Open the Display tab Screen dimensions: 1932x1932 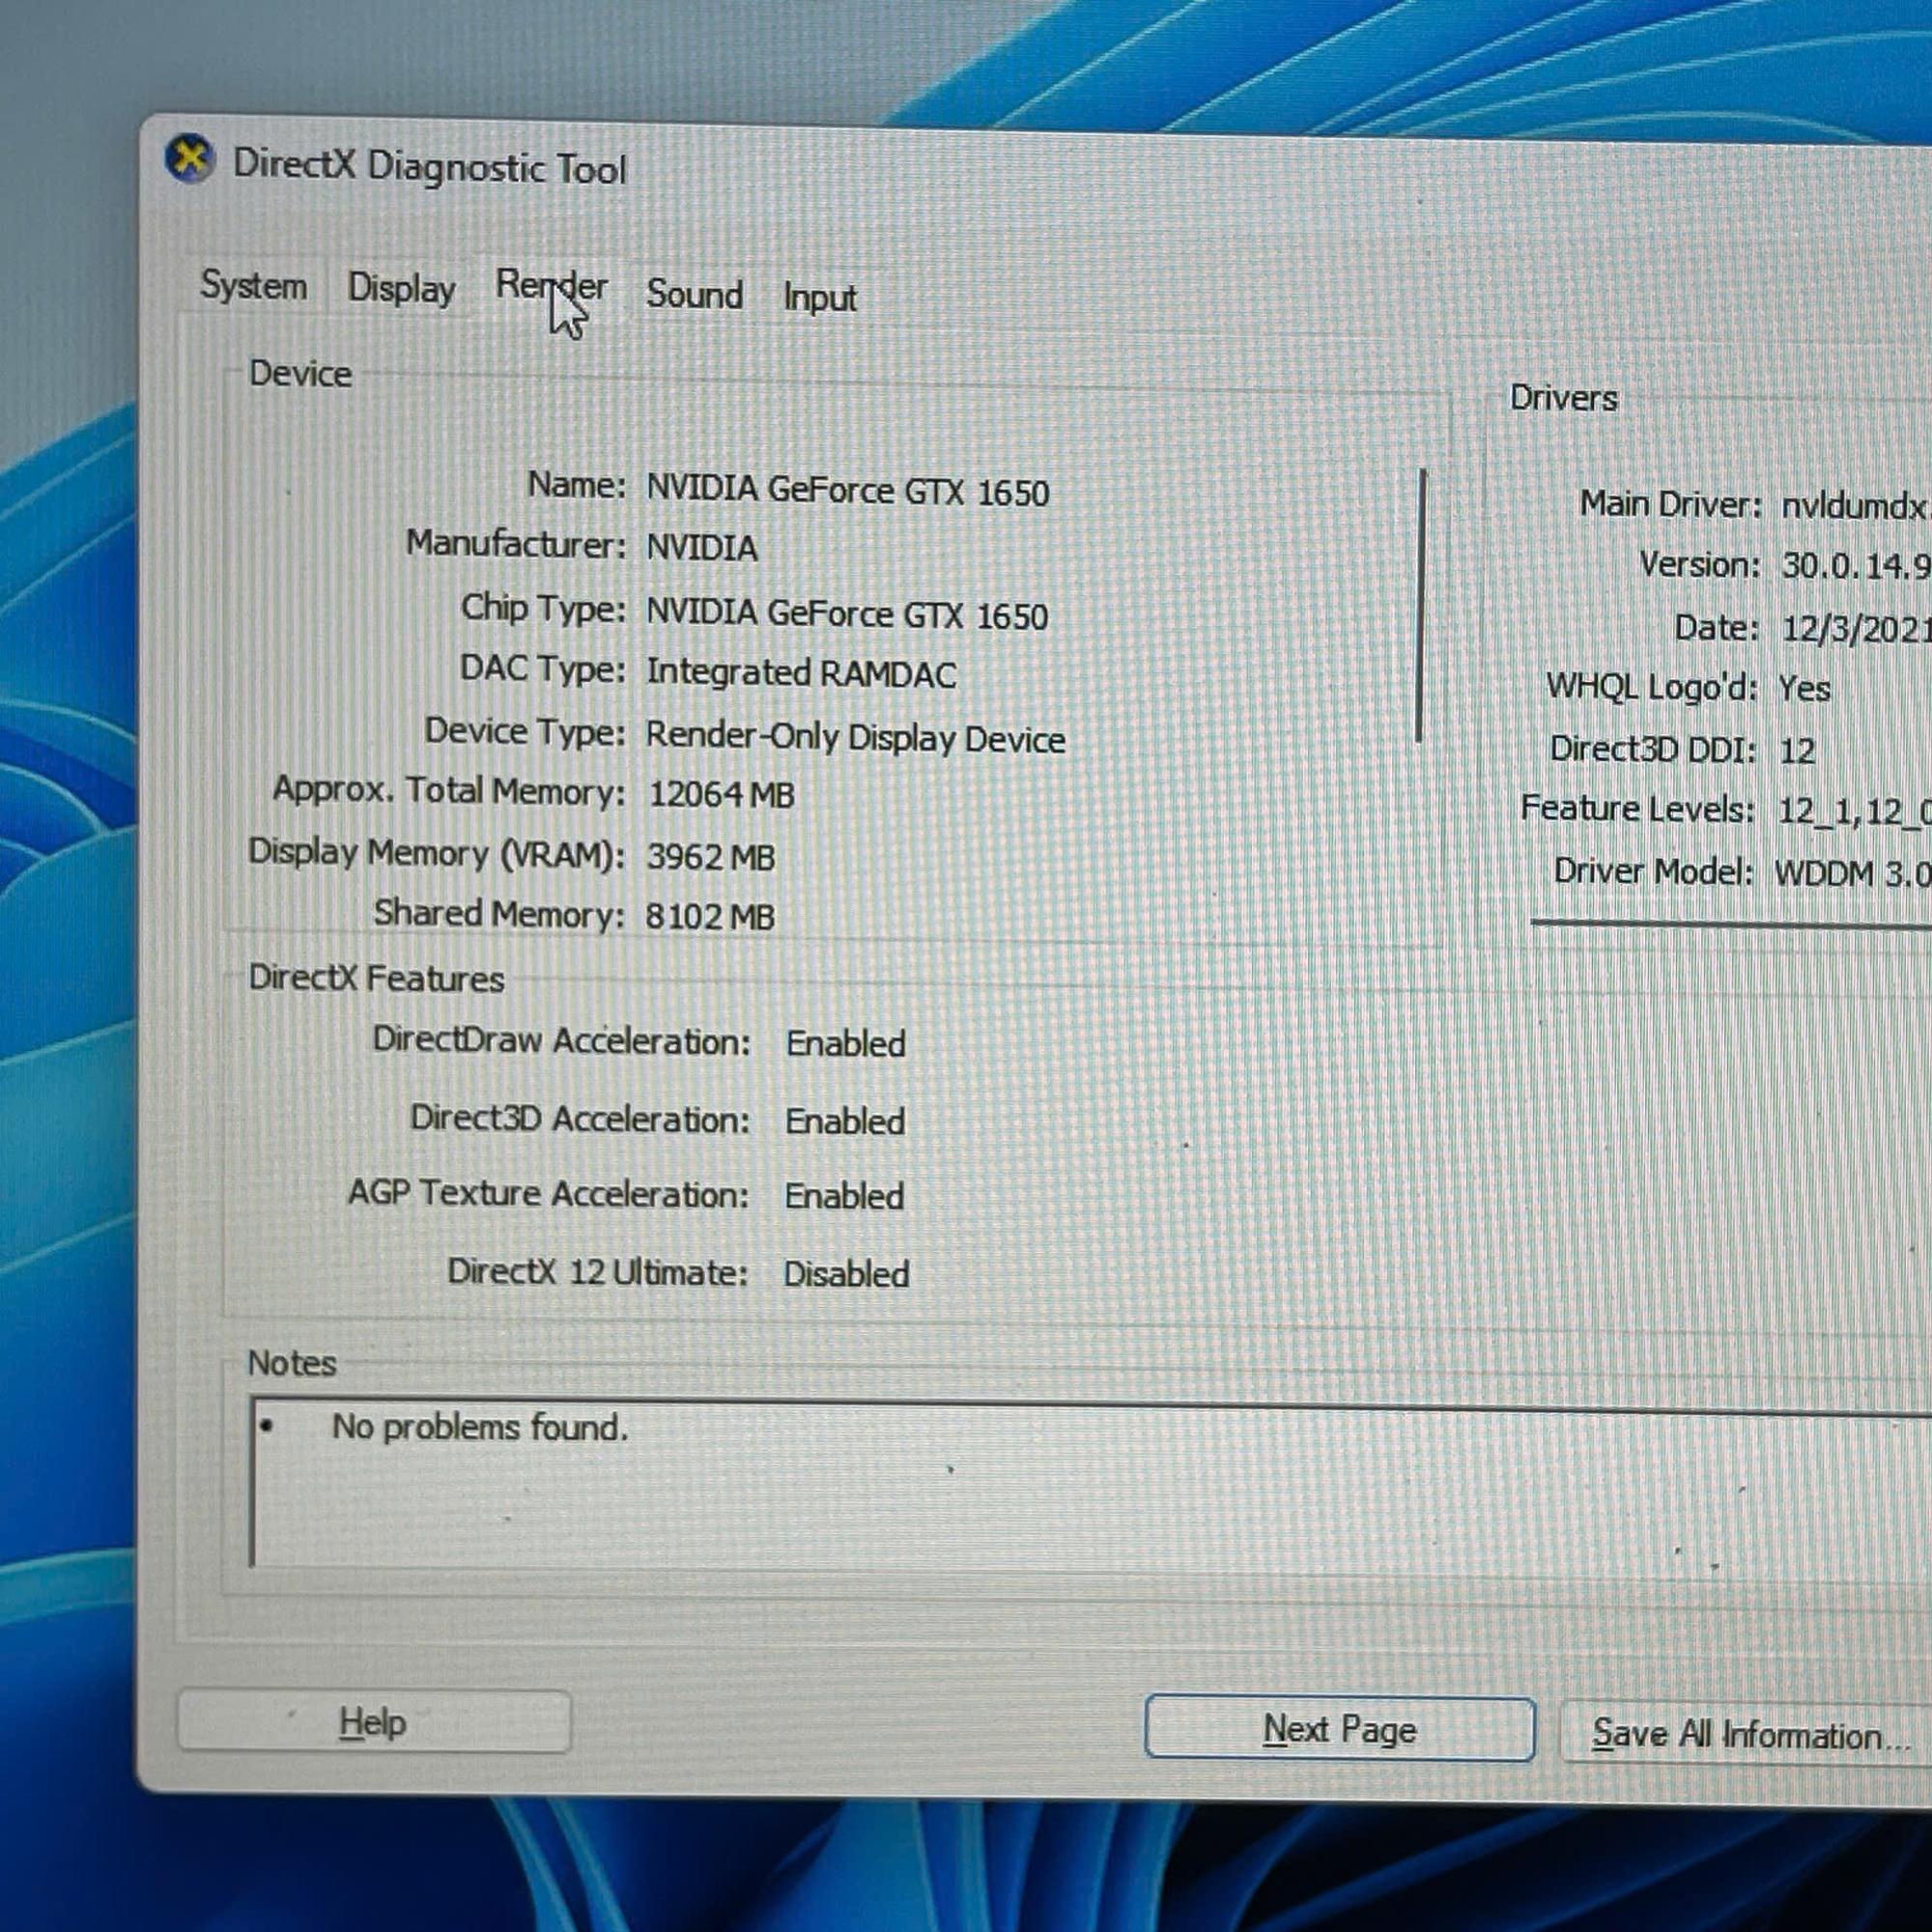[401, 289]
